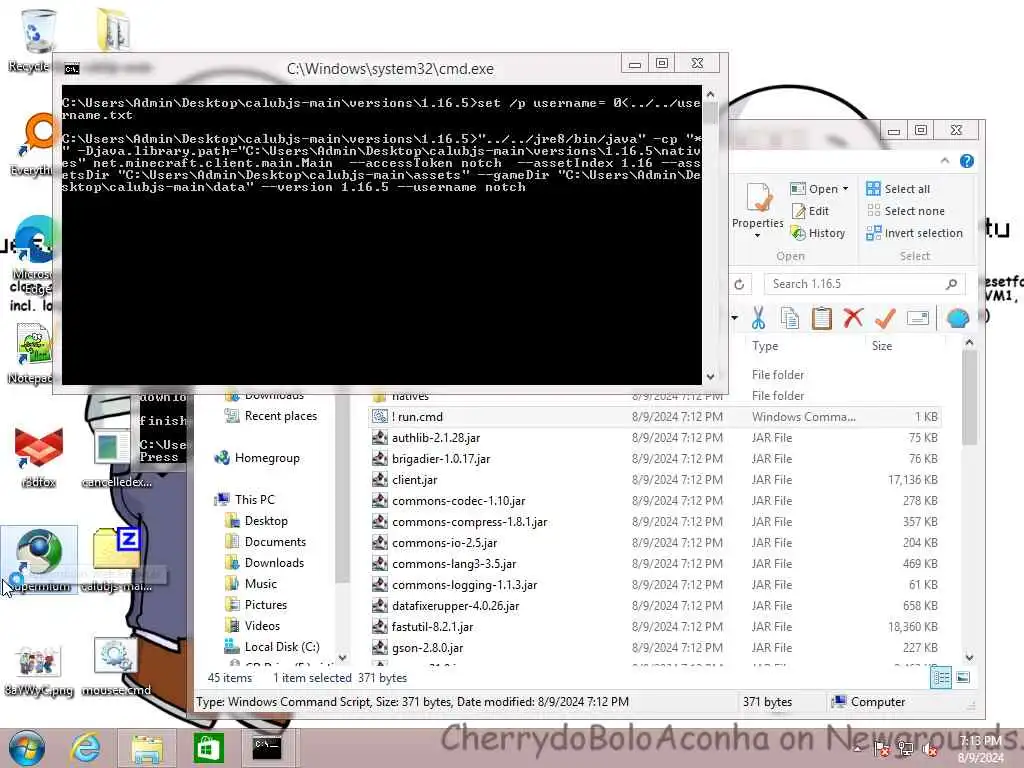Click the Explorer help question mark
1024x768 pixels.
(967, 161)
